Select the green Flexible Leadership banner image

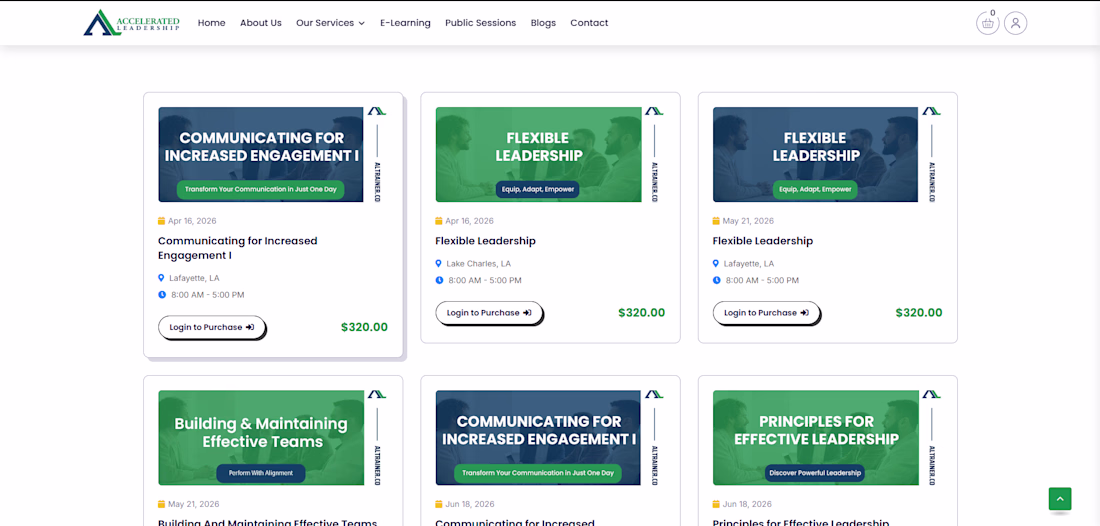(550, 154)
